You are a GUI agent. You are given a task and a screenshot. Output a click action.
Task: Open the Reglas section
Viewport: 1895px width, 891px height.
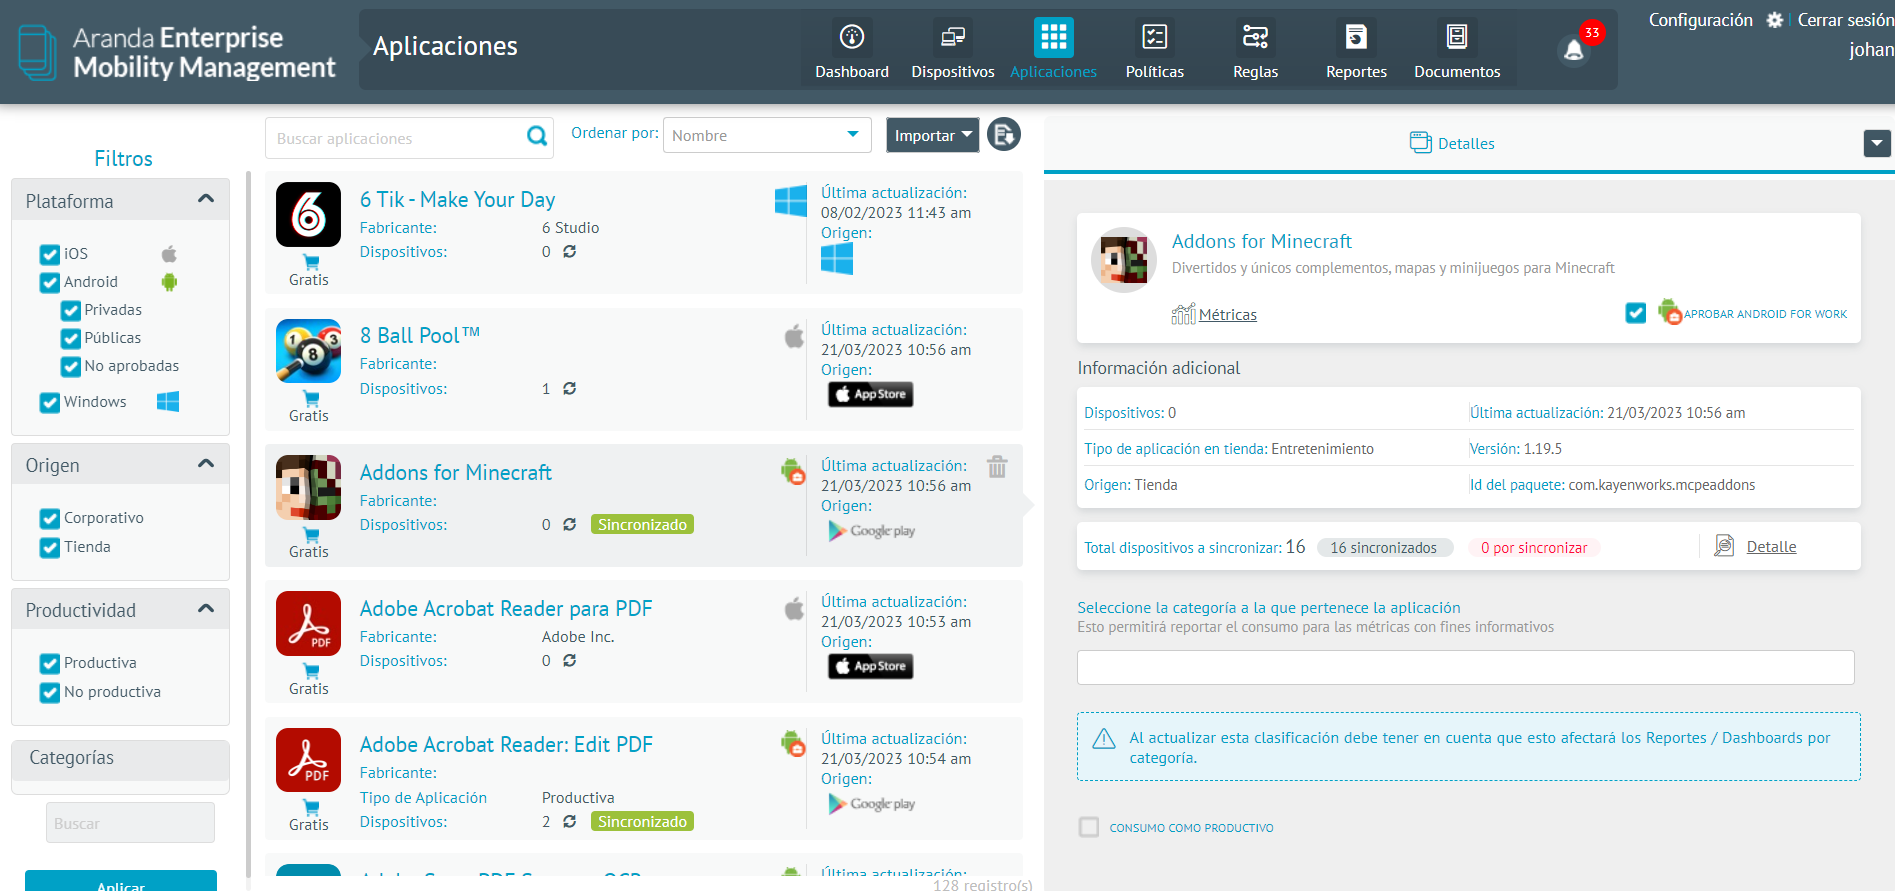point(1255,50)
